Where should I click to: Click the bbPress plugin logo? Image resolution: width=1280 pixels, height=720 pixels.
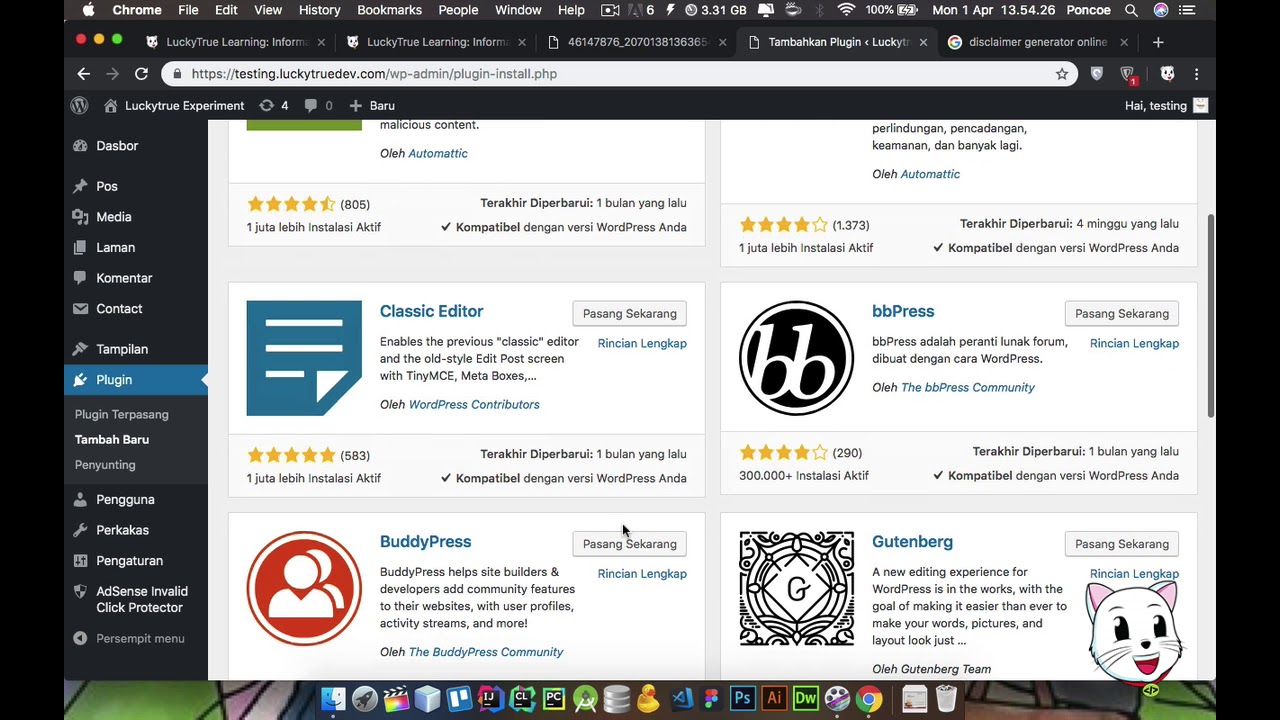(796, 358)
